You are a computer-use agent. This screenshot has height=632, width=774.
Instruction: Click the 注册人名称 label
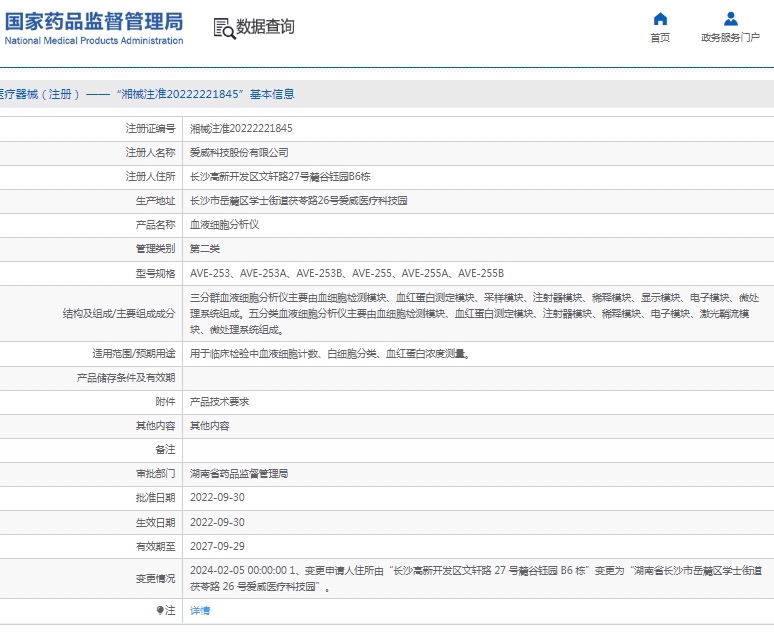pos(151,153)
